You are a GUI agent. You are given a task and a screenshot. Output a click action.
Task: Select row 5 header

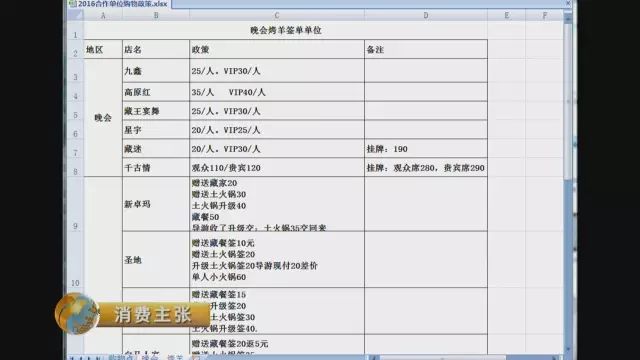click(76, 111)
